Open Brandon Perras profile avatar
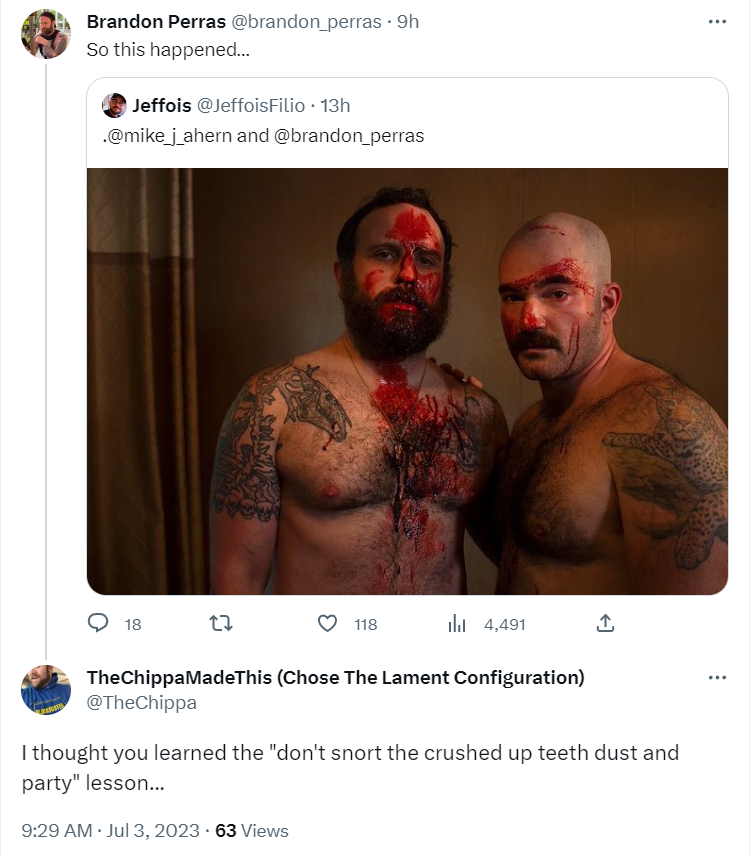 46,35
